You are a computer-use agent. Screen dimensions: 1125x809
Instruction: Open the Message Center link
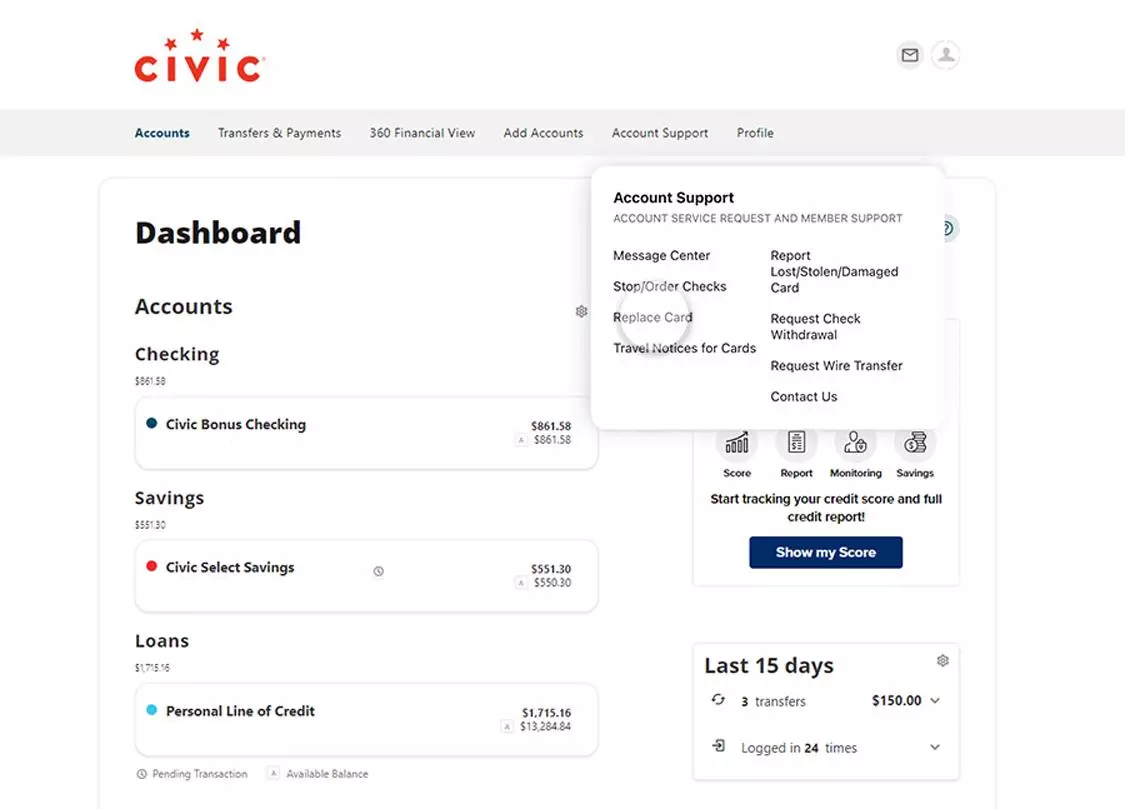(661, 255)
